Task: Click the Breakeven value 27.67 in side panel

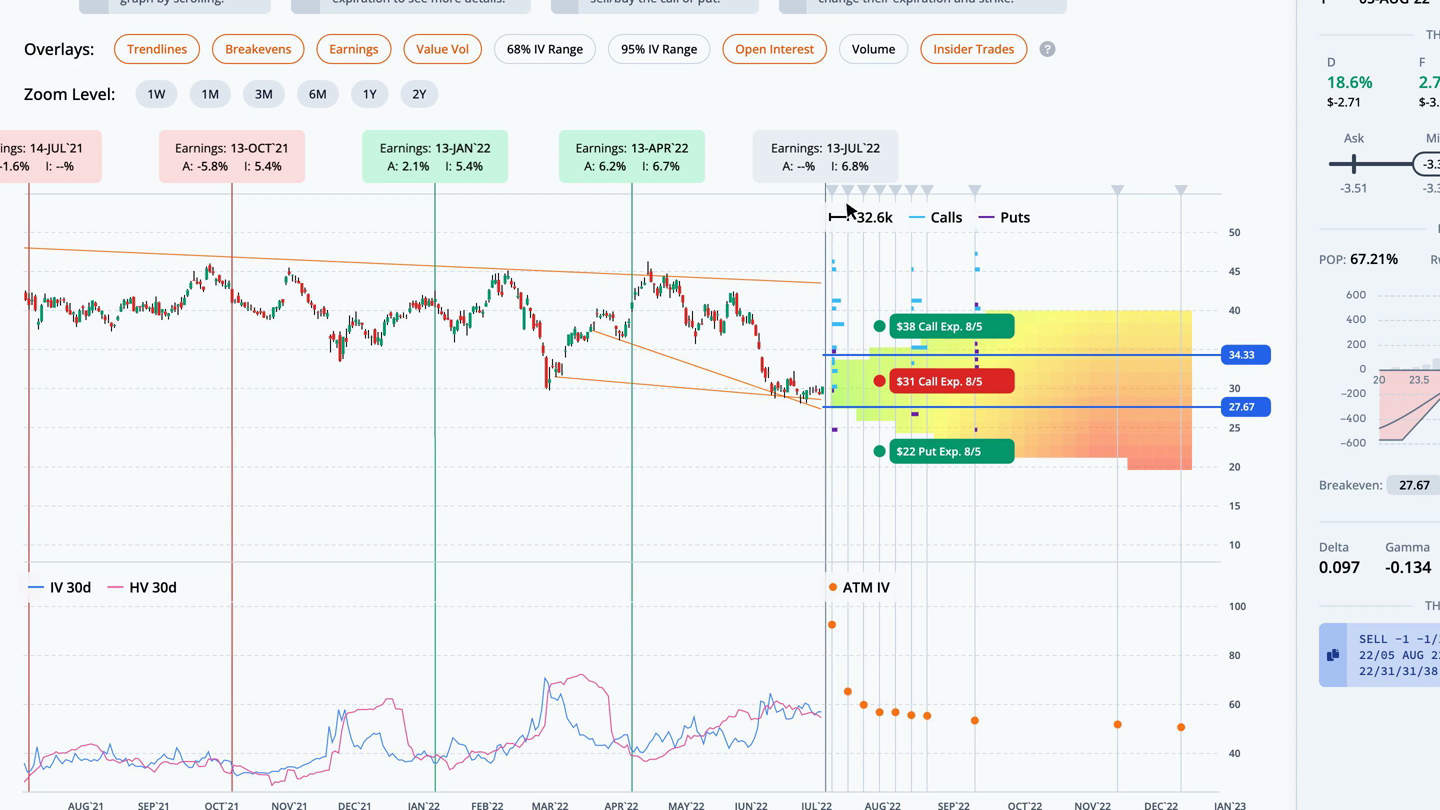Action: (x=1414, y=485)
